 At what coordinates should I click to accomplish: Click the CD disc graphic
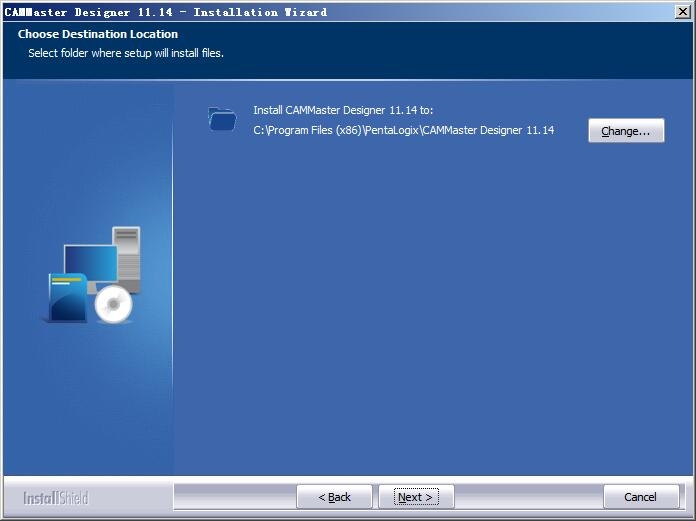(x=115, y=304)
